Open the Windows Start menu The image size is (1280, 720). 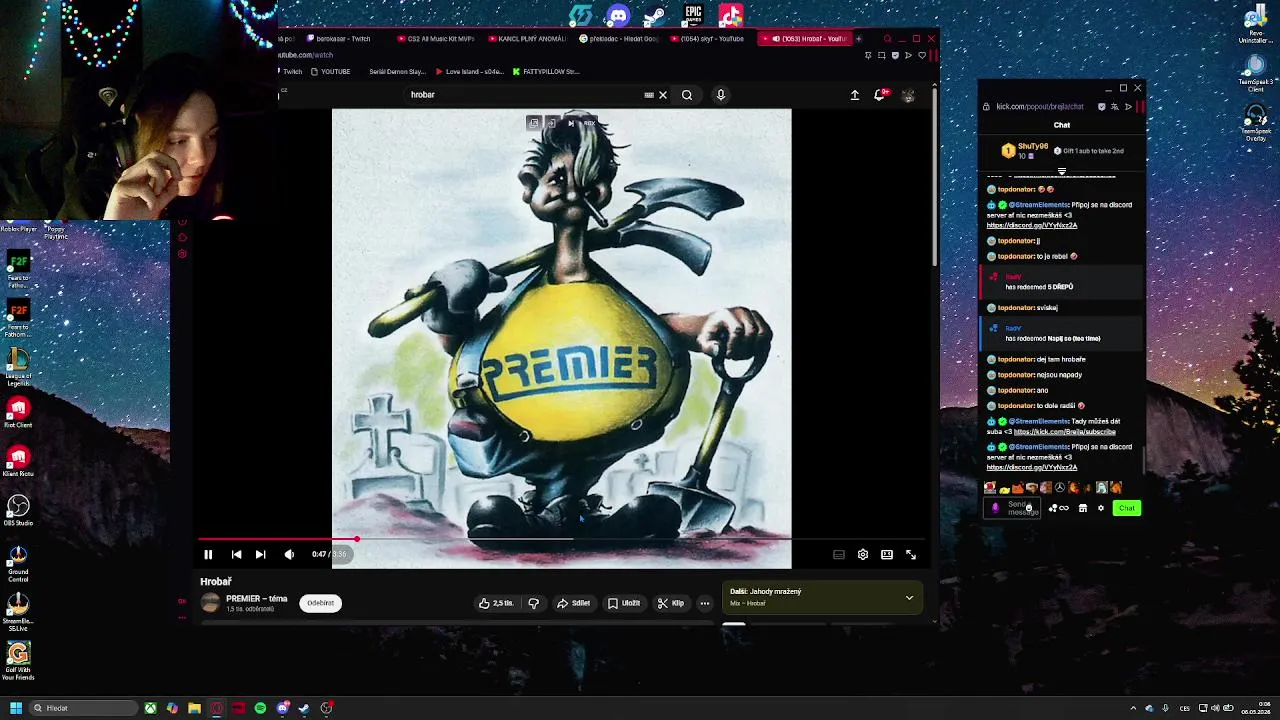click(x=16, y=708)
